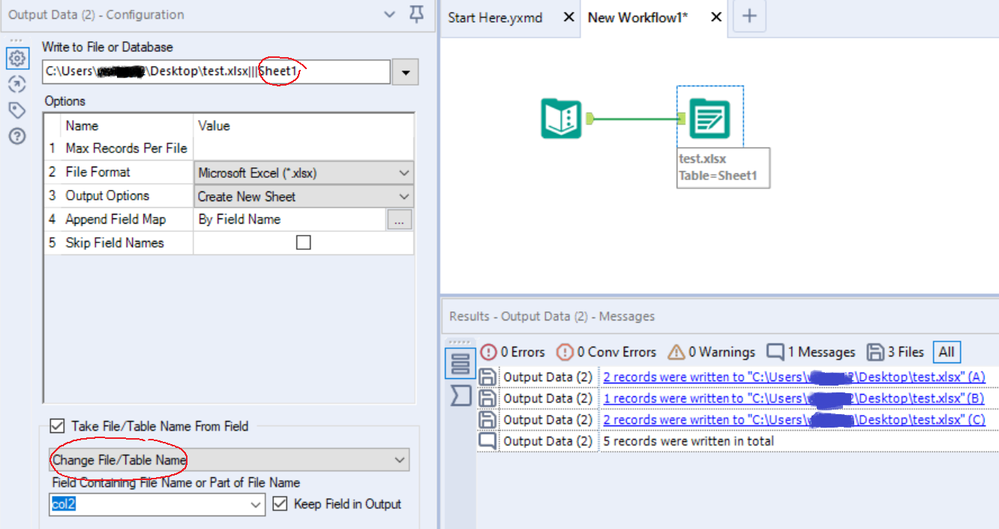
Task: Filter results by 3 Files
Action: 895,352
